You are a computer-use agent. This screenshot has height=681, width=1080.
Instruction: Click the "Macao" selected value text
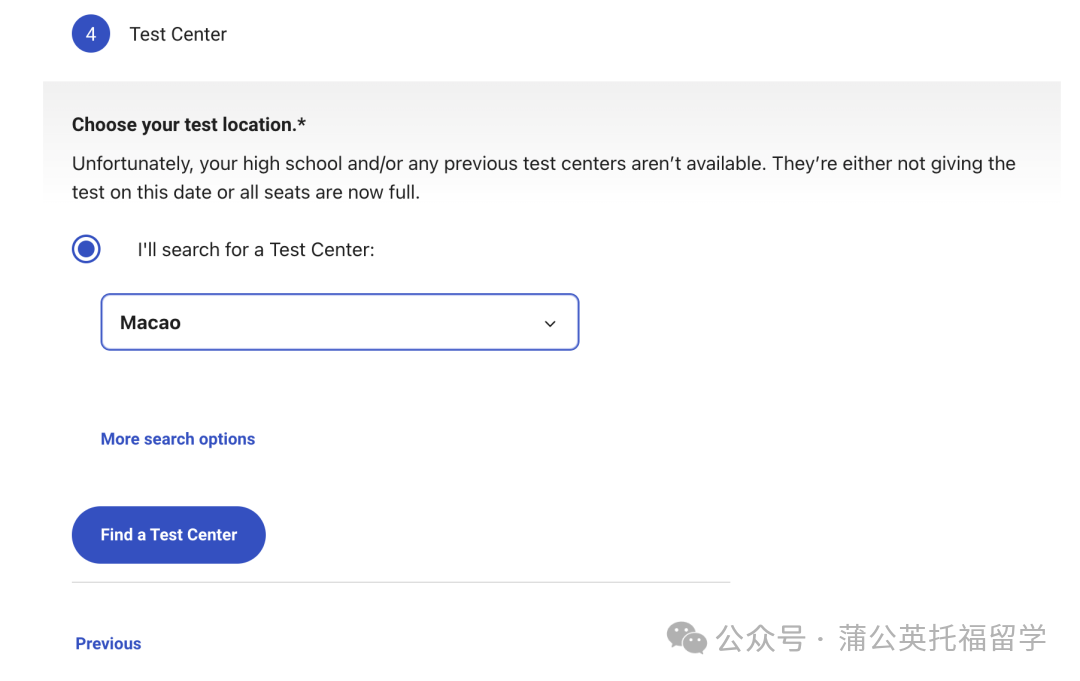click(x=150, y=323)
